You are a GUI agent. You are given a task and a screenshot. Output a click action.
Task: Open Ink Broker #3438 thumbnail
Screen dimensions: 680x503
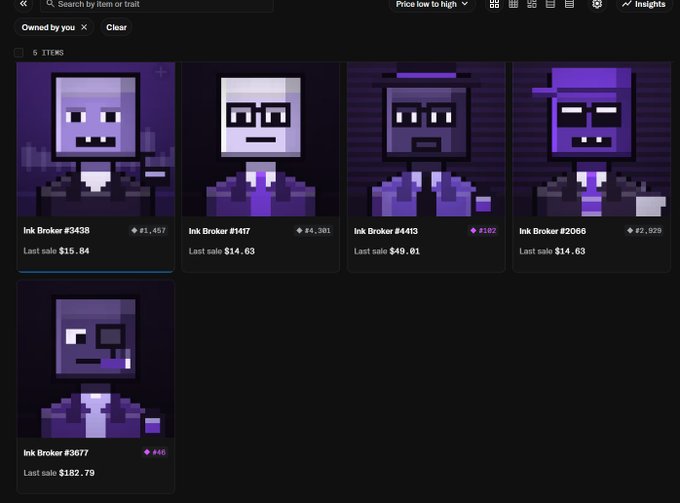(x=96, y=139)
